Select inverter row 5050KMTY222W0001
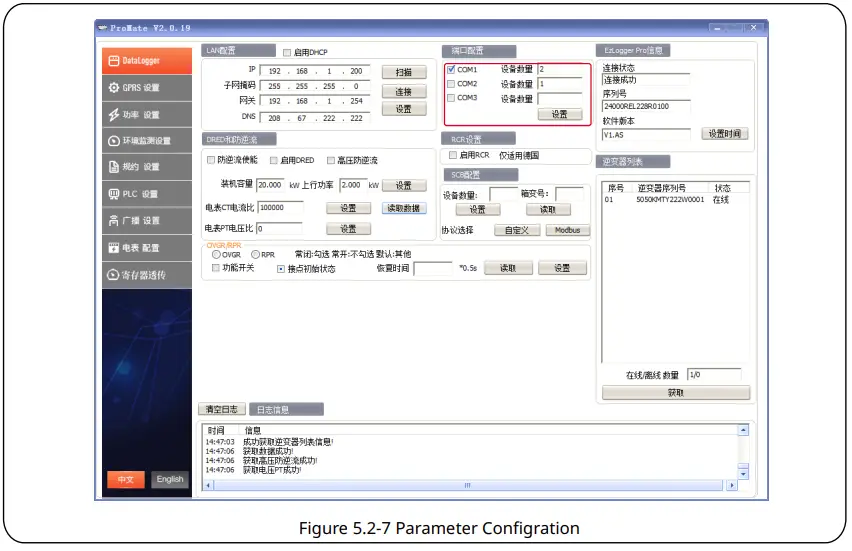Screen dimensions: 852x551 coord(676,200)
